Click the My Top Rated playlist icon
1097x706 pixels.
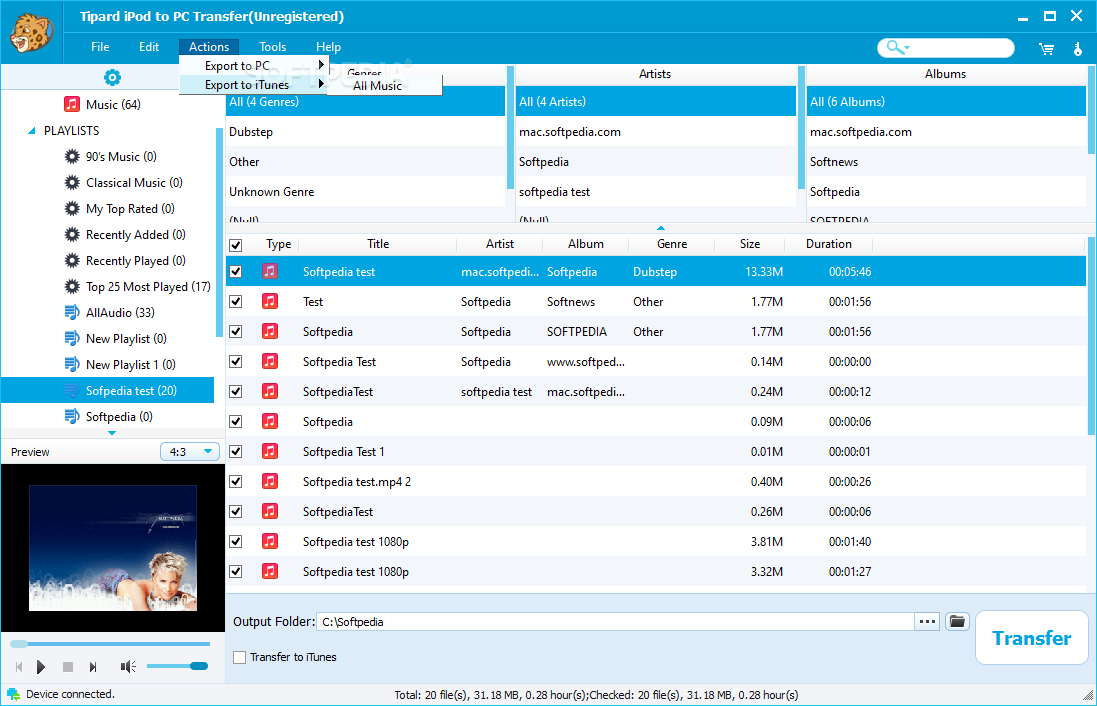click(71, 209)
